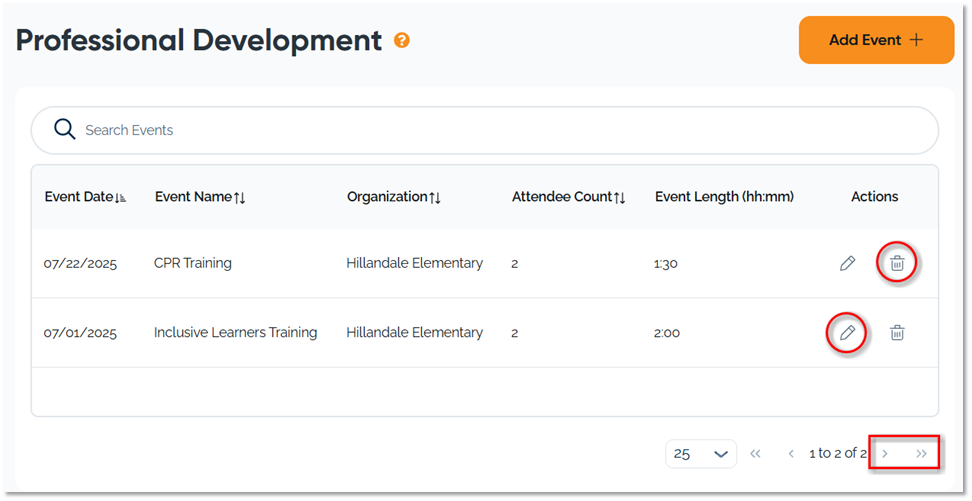
Task: Go to the next page arrow
Action: click(885, 454)
